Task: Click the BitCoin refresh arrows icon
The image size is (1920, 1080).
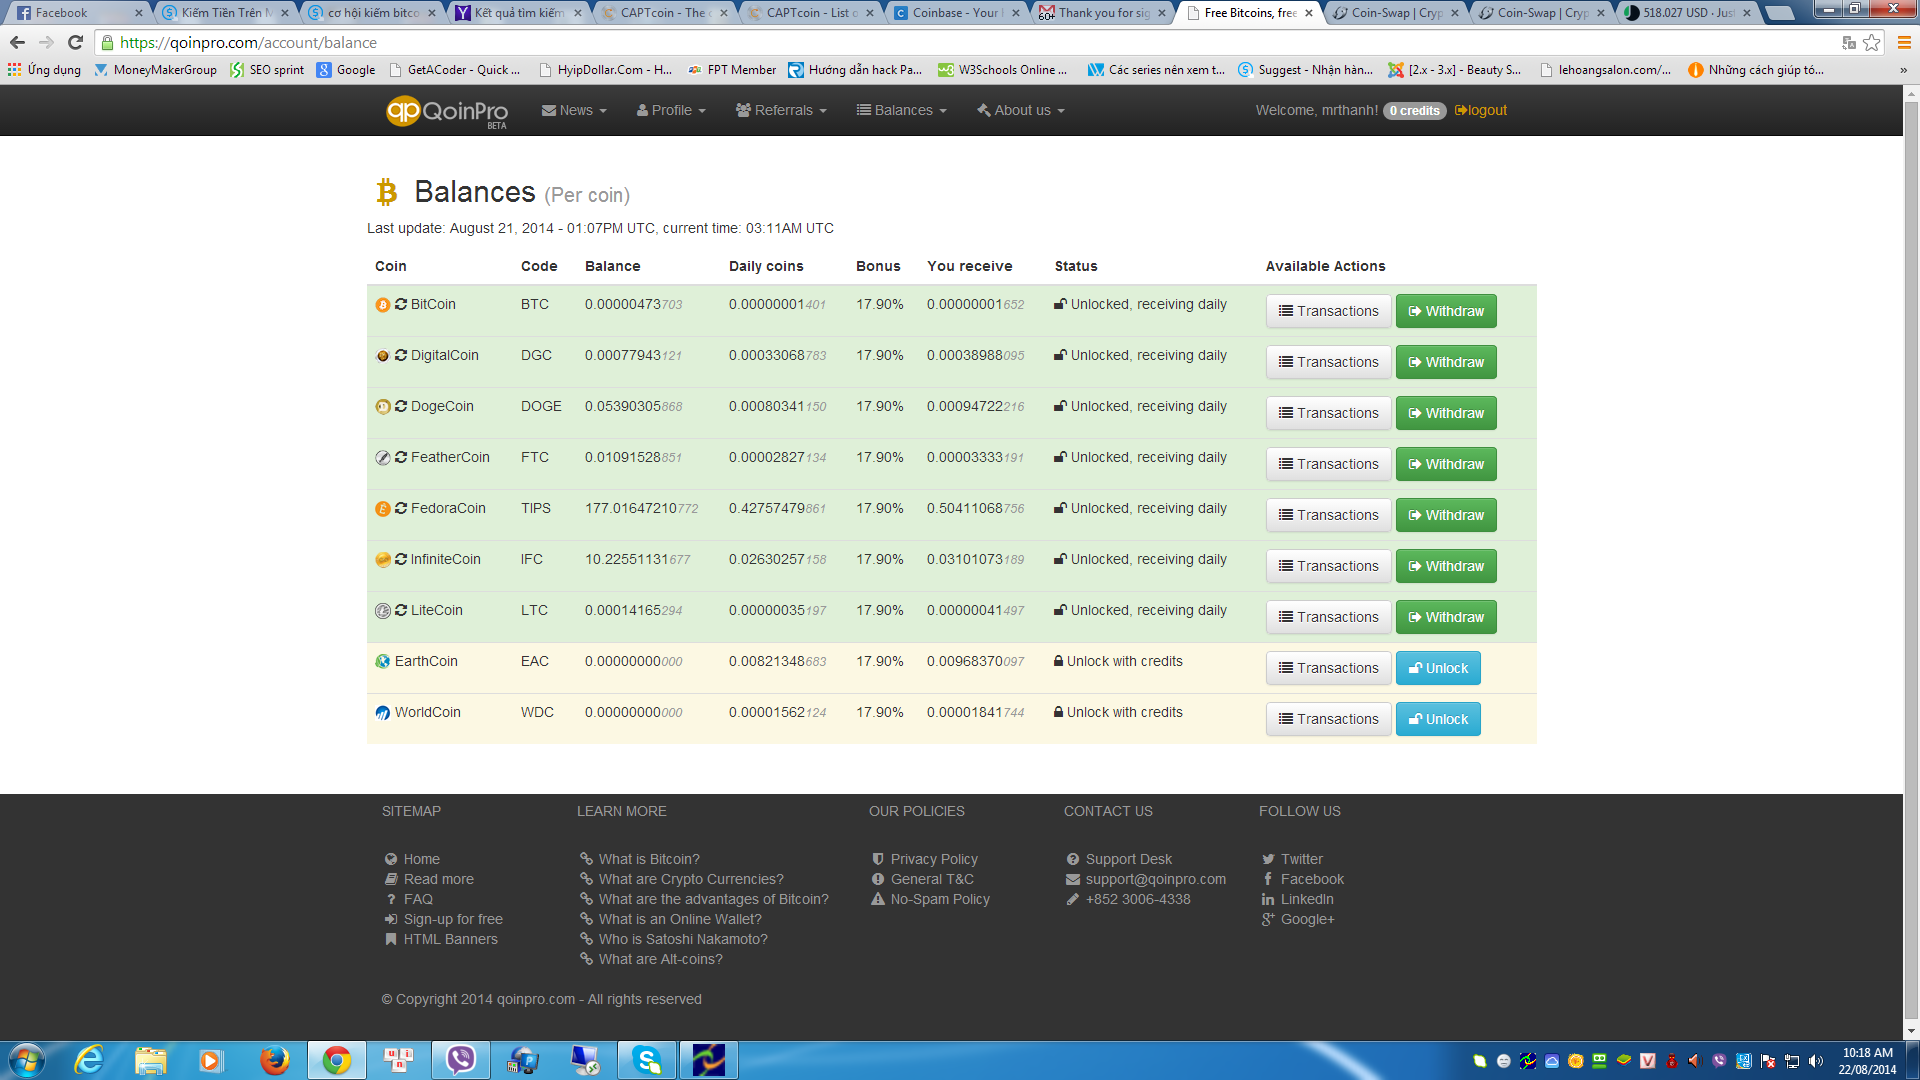Action: pos(401,304)
